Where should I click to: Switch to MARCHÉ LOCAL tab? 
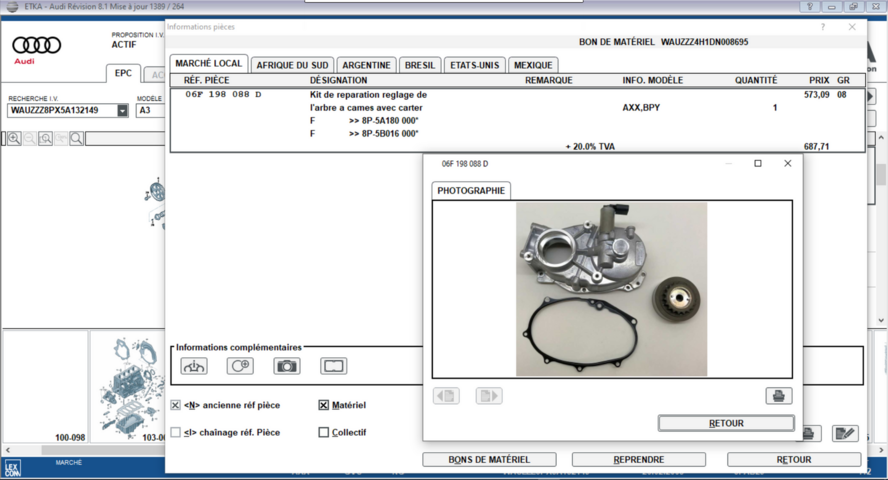point(208,63)
